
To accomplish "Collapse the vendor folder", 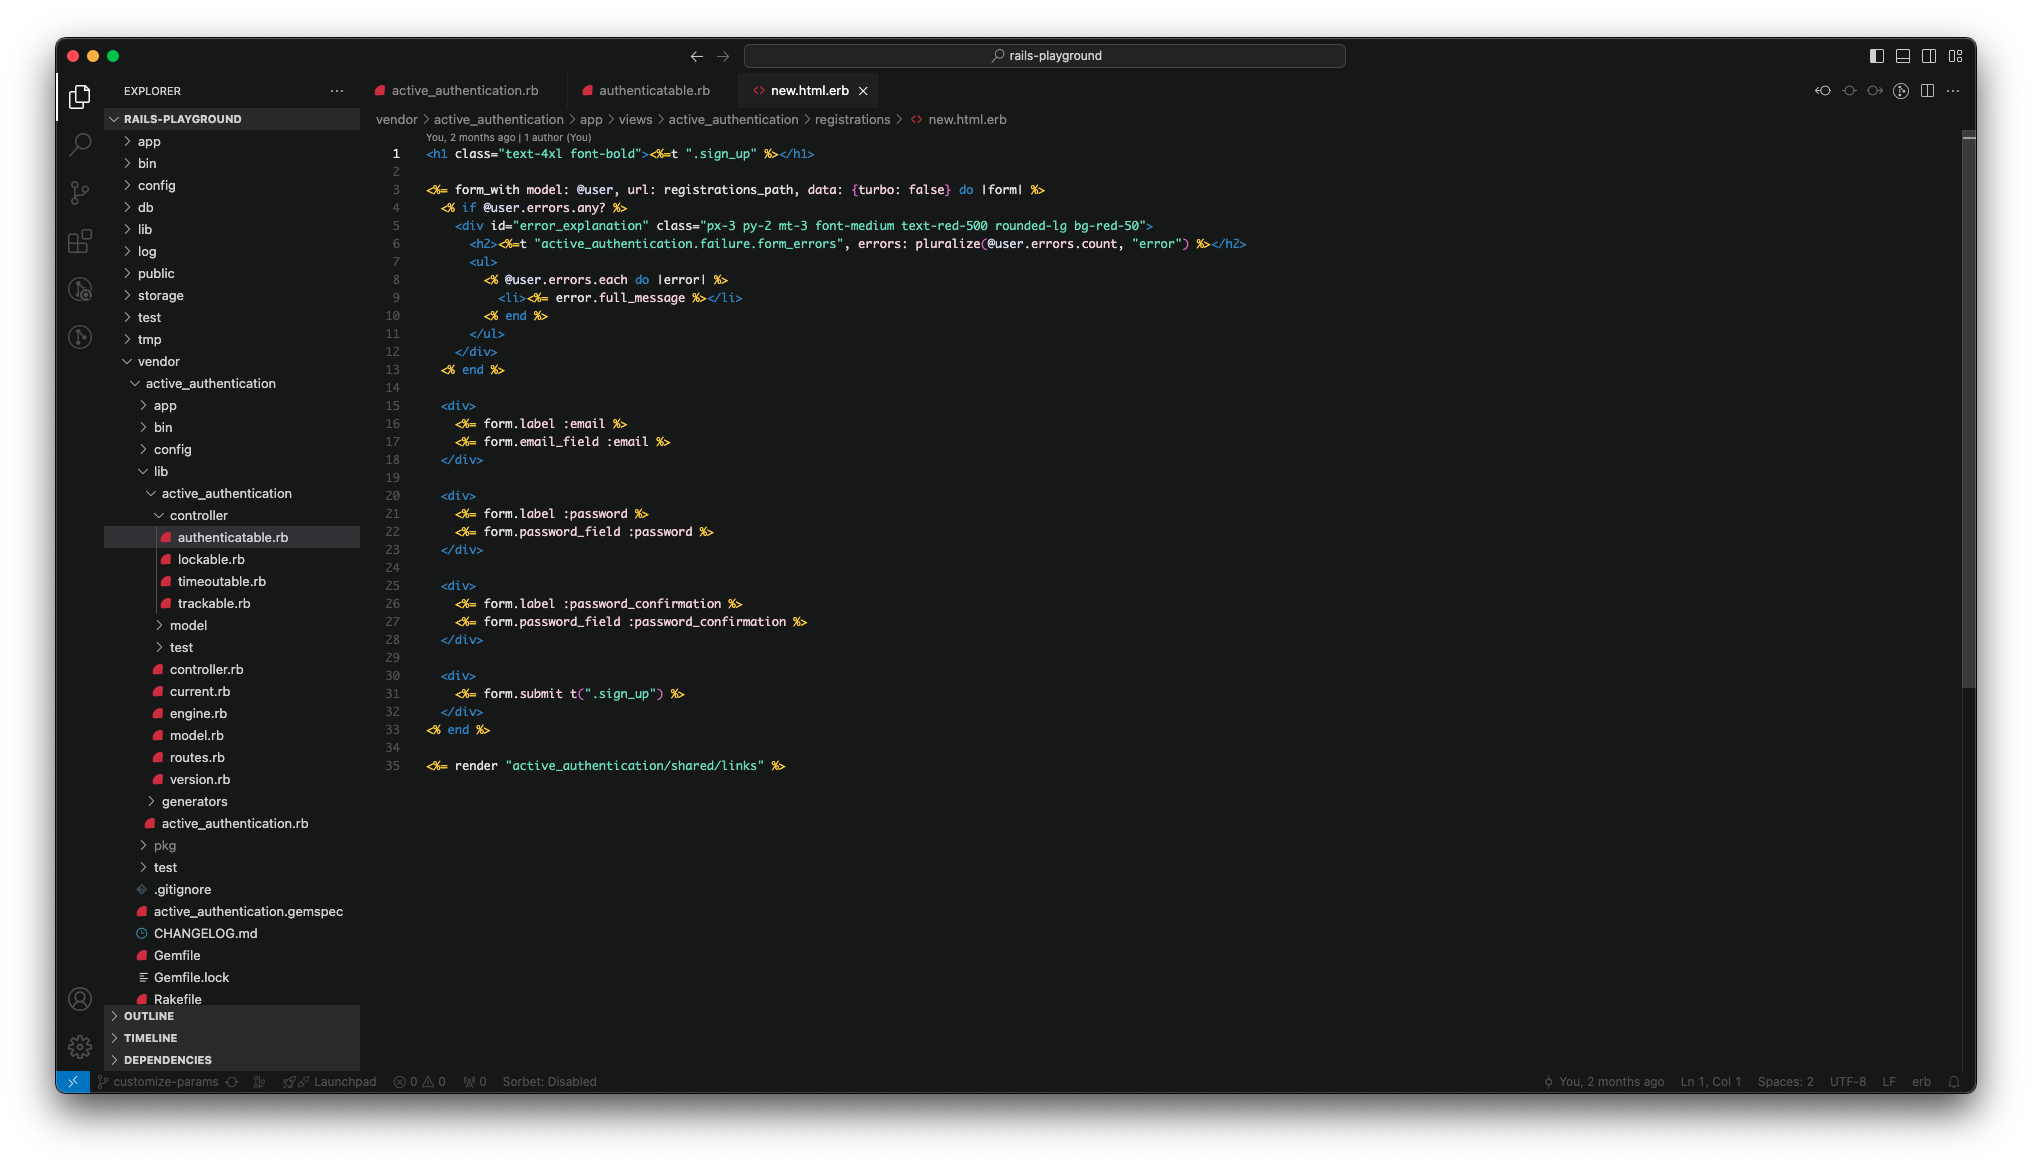I will [158, 362].
